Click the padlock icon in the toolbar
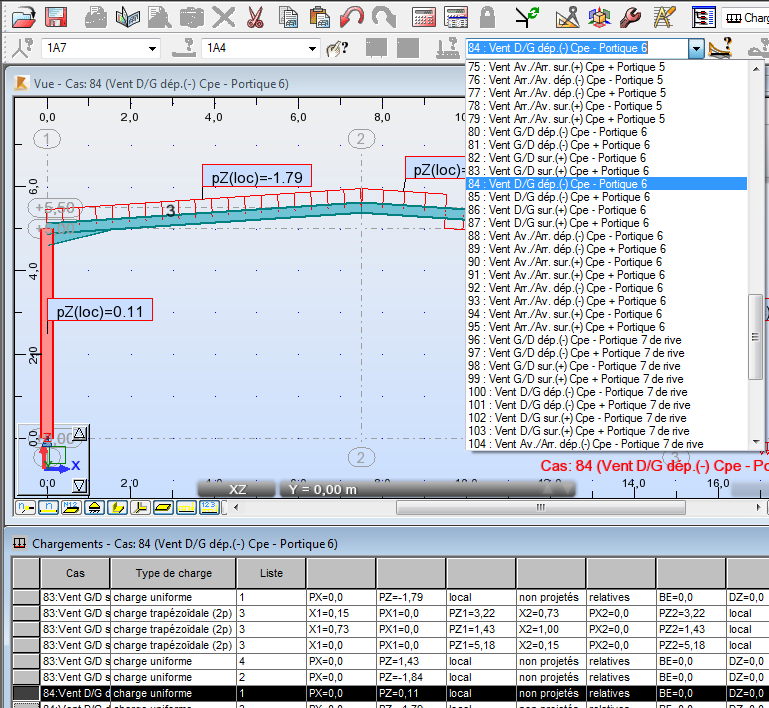The height and width of the screenshot is (708, 769). [487, 17]
